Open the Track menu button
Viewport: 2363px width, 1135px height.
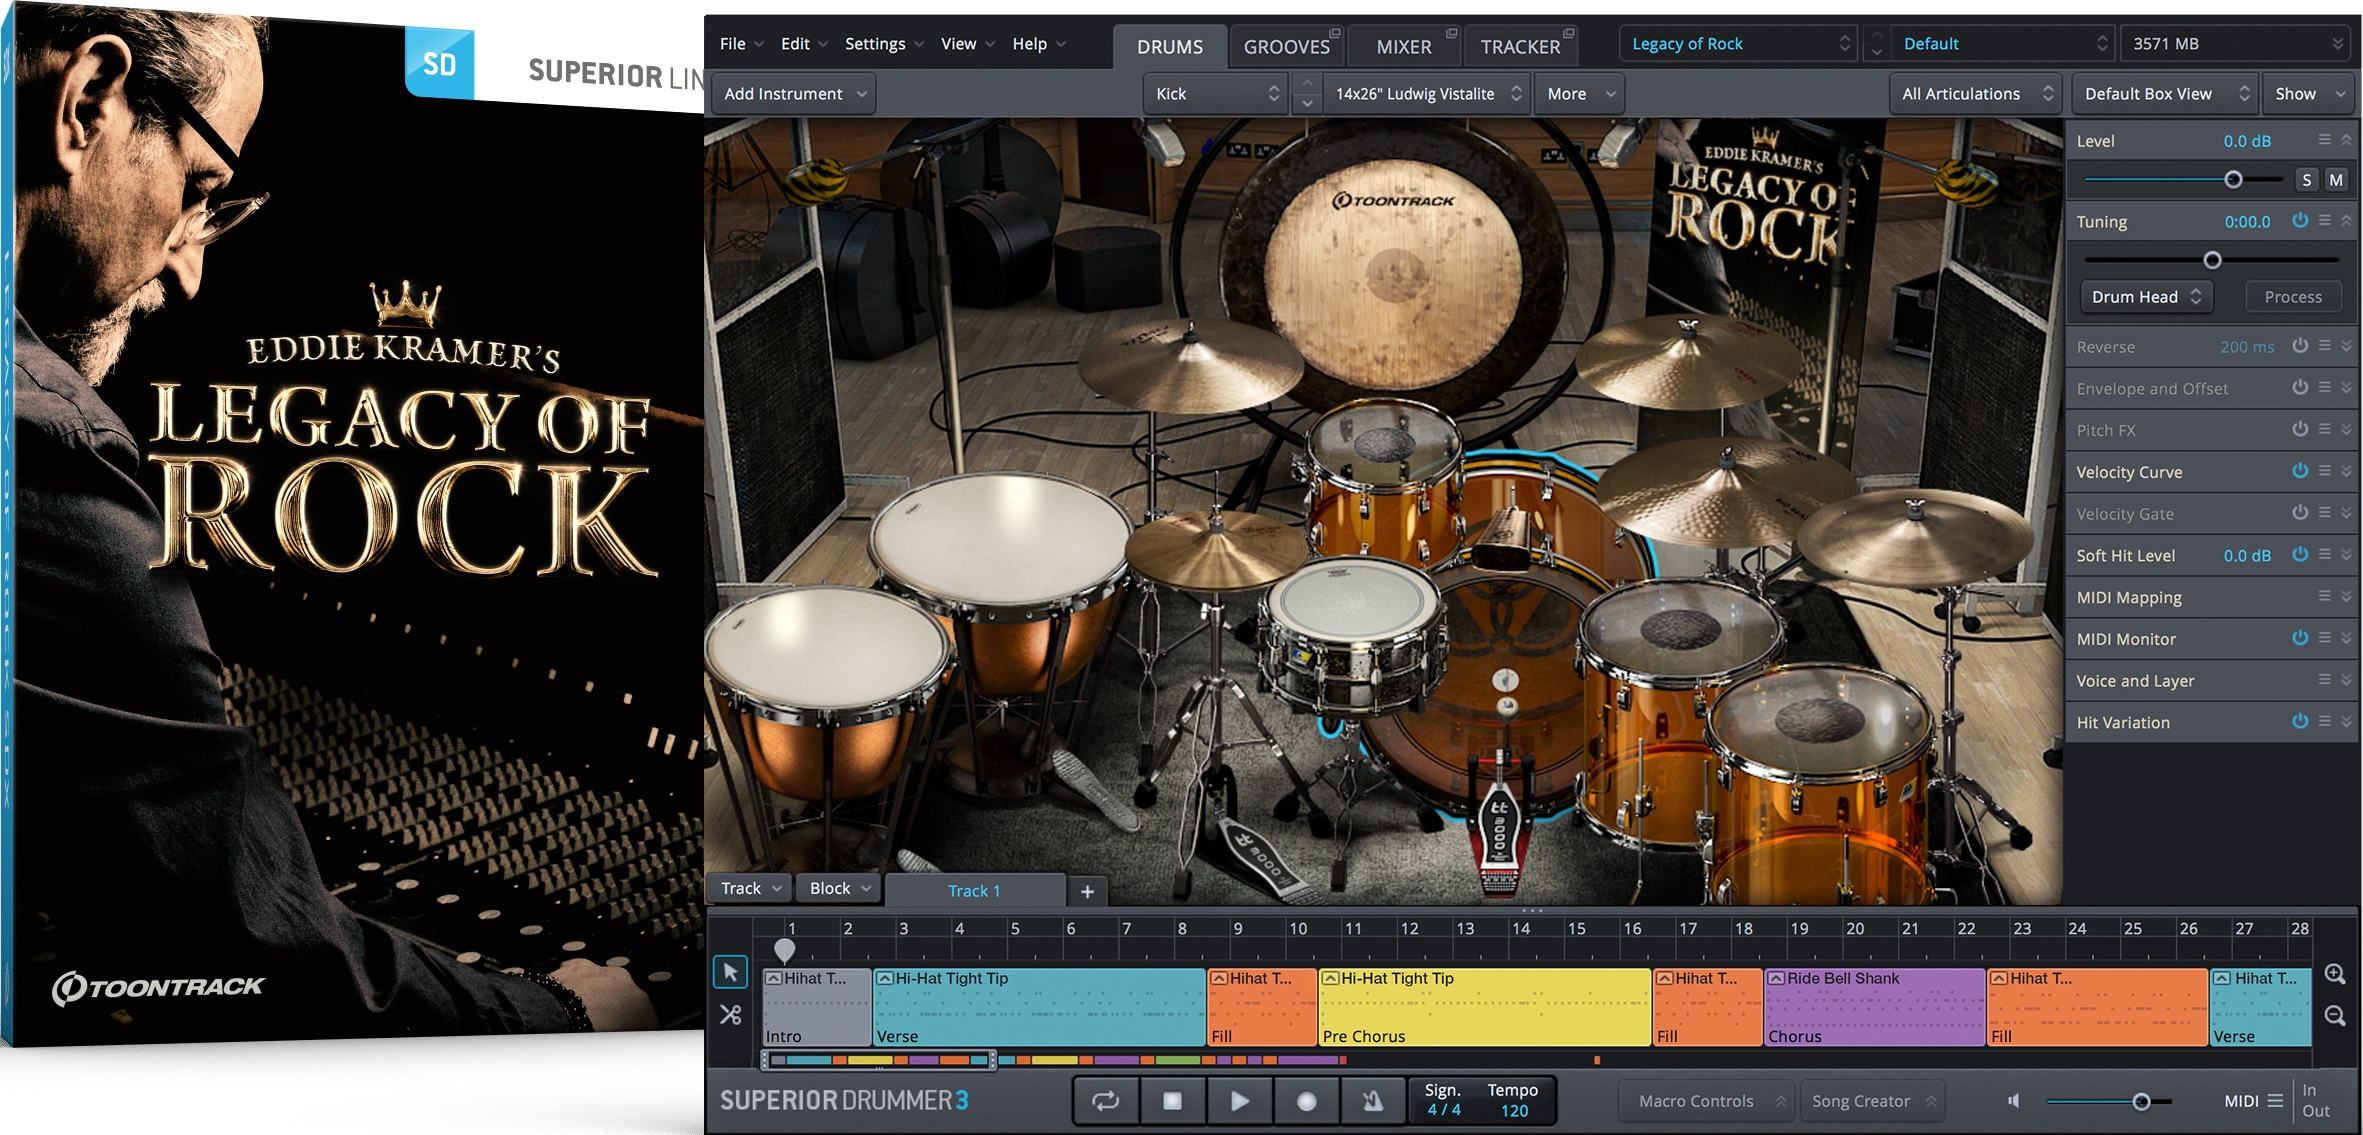coord(750,888)
